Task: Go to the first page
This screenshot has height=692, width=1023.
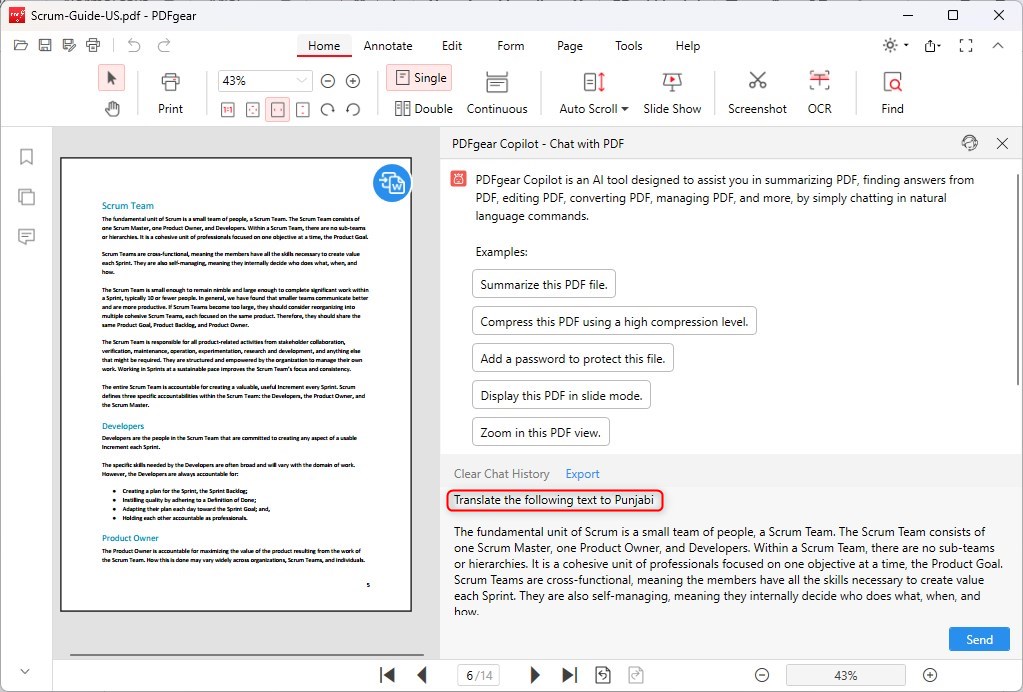Action: [x=387, y=675]
